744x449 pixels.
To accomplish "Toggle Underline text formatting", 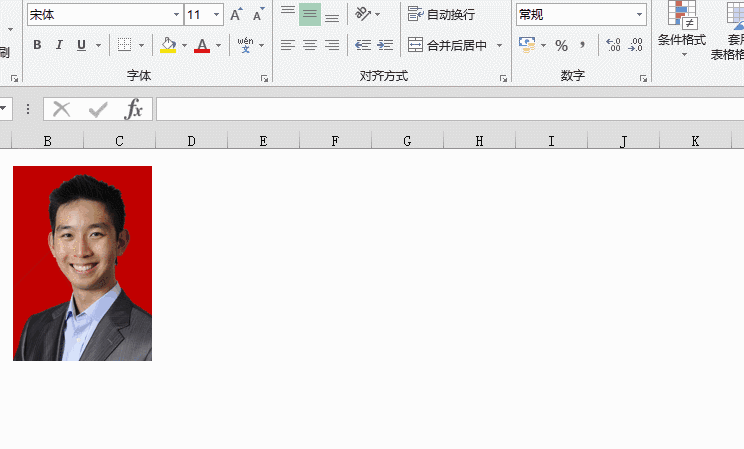I will point(81,45).
